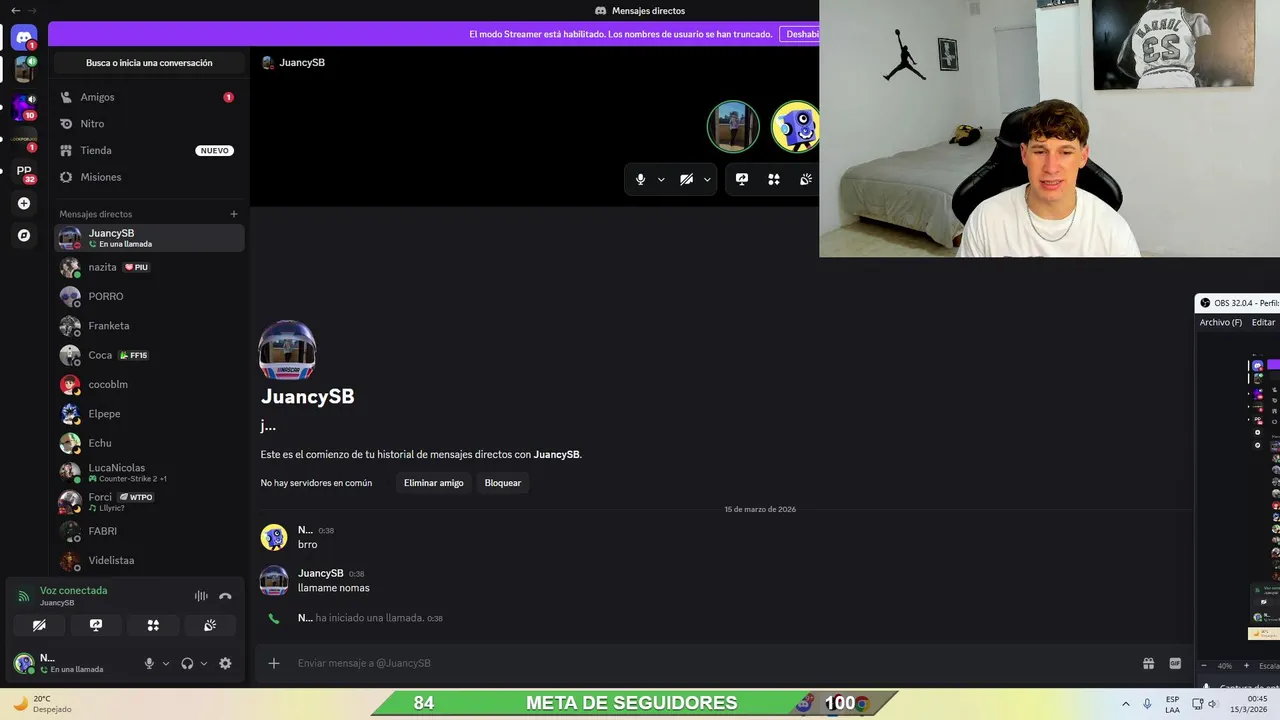Screen dimensions: 1280x720
Task: Open Coca direct message
Action: tap(149, 355)
